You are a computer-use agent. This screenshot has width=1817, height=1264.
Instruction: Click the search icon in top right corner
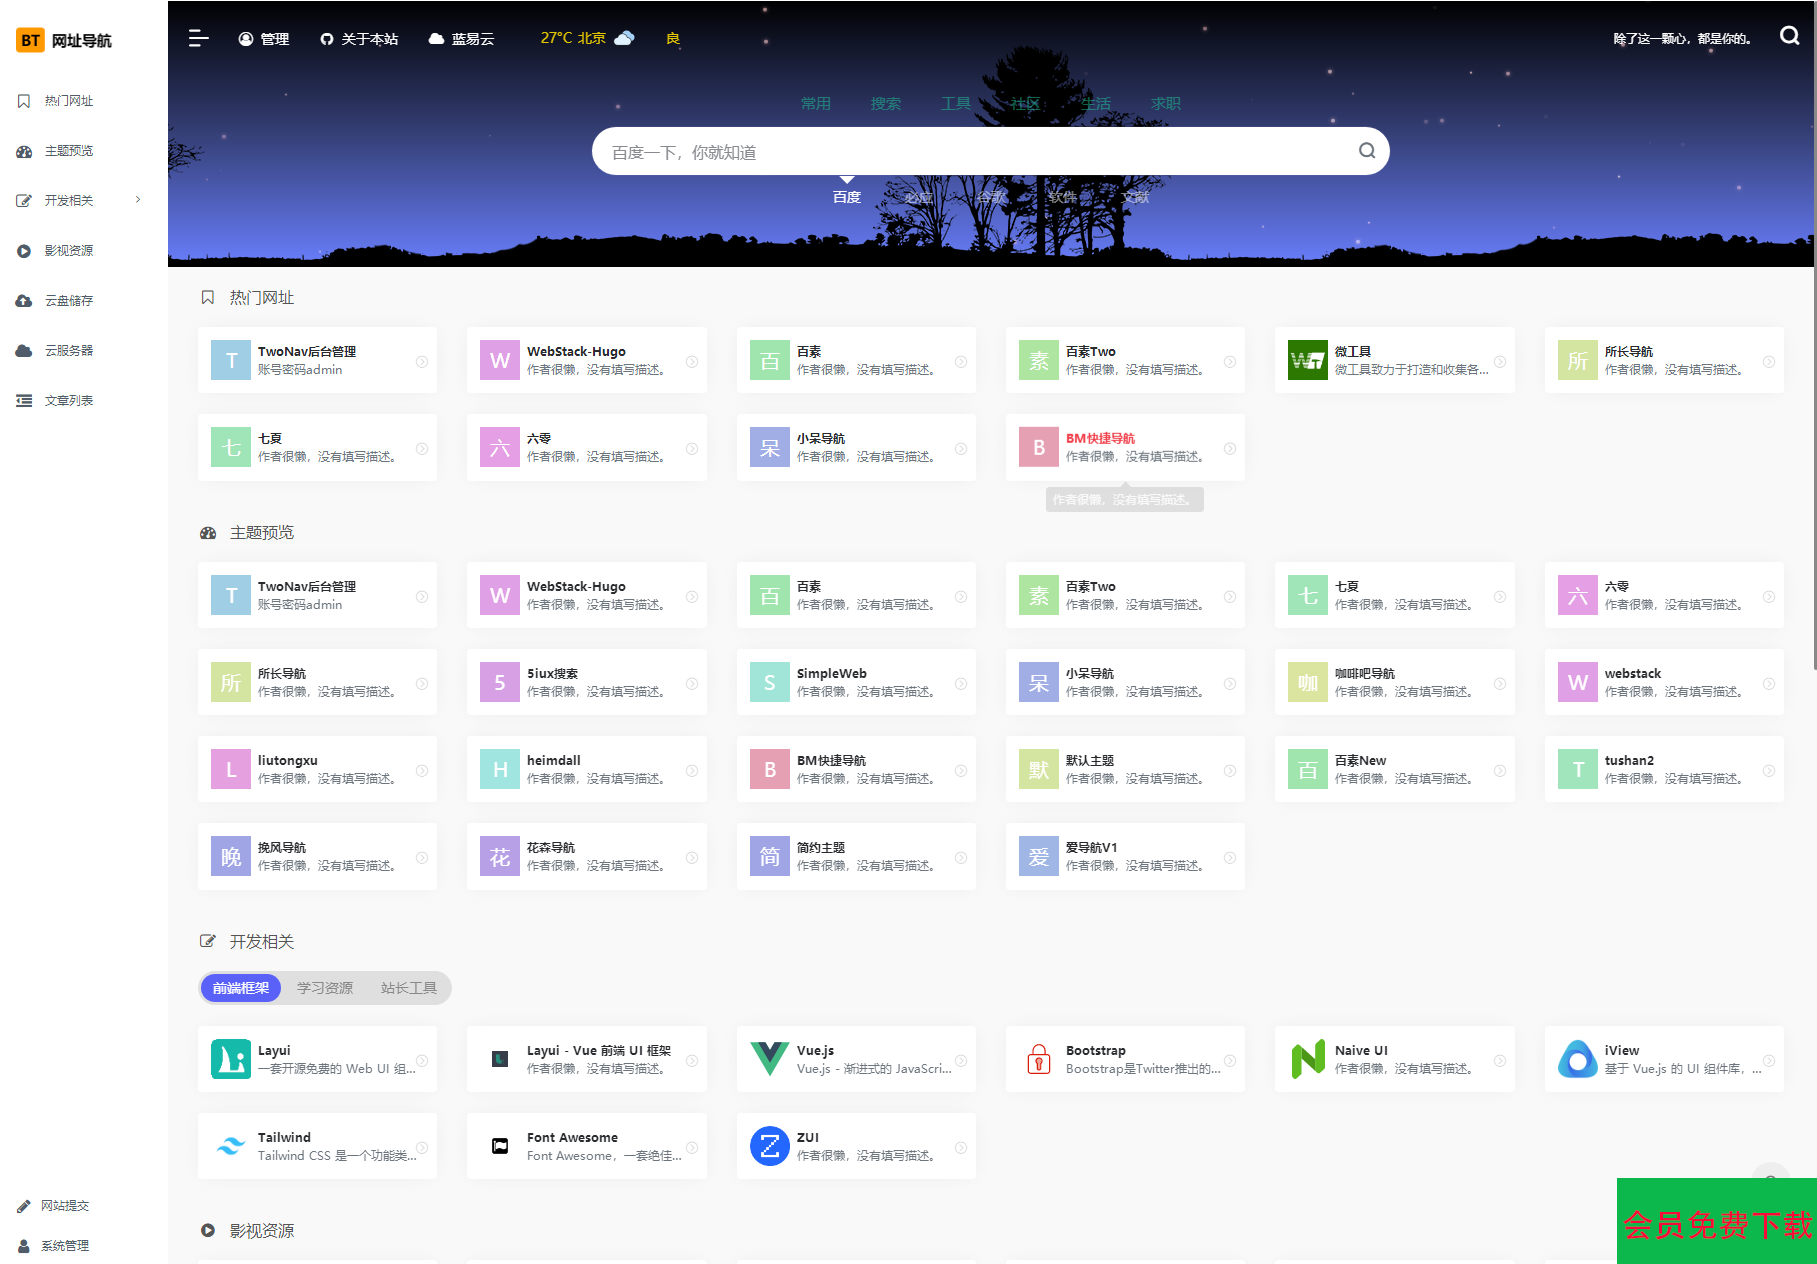pos(1789,36)
